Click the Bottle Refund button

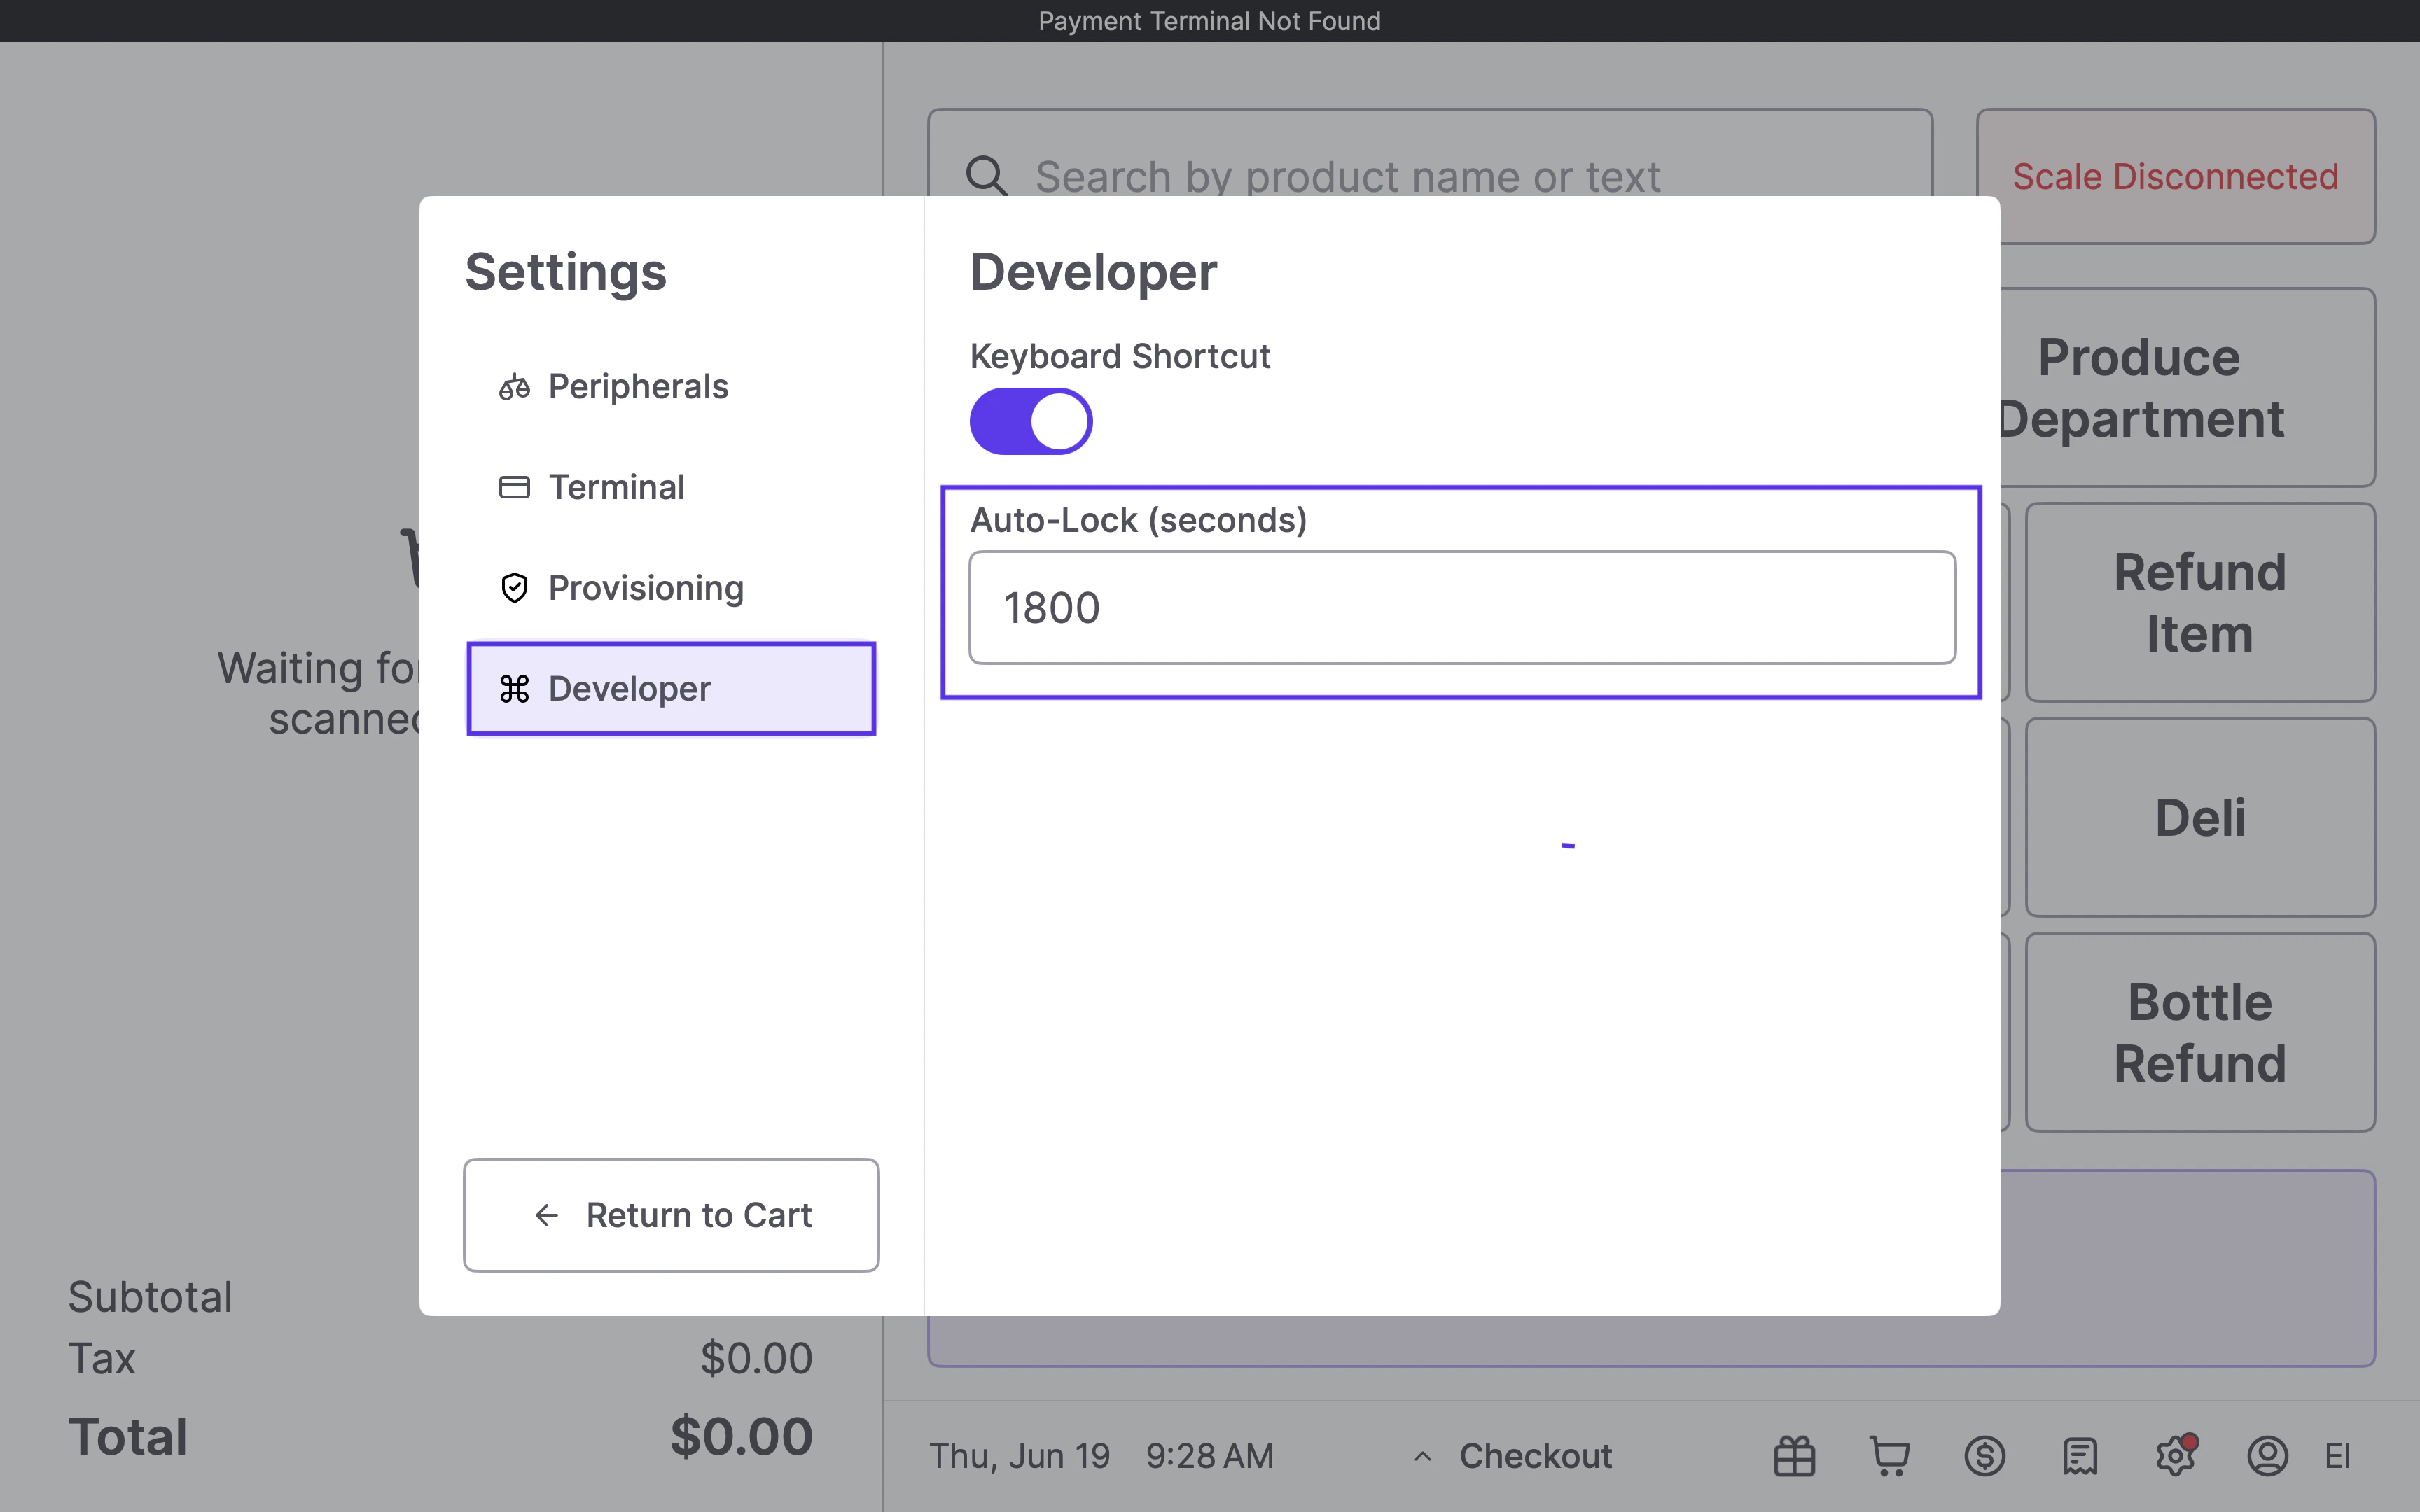tap(2199, 1032)
